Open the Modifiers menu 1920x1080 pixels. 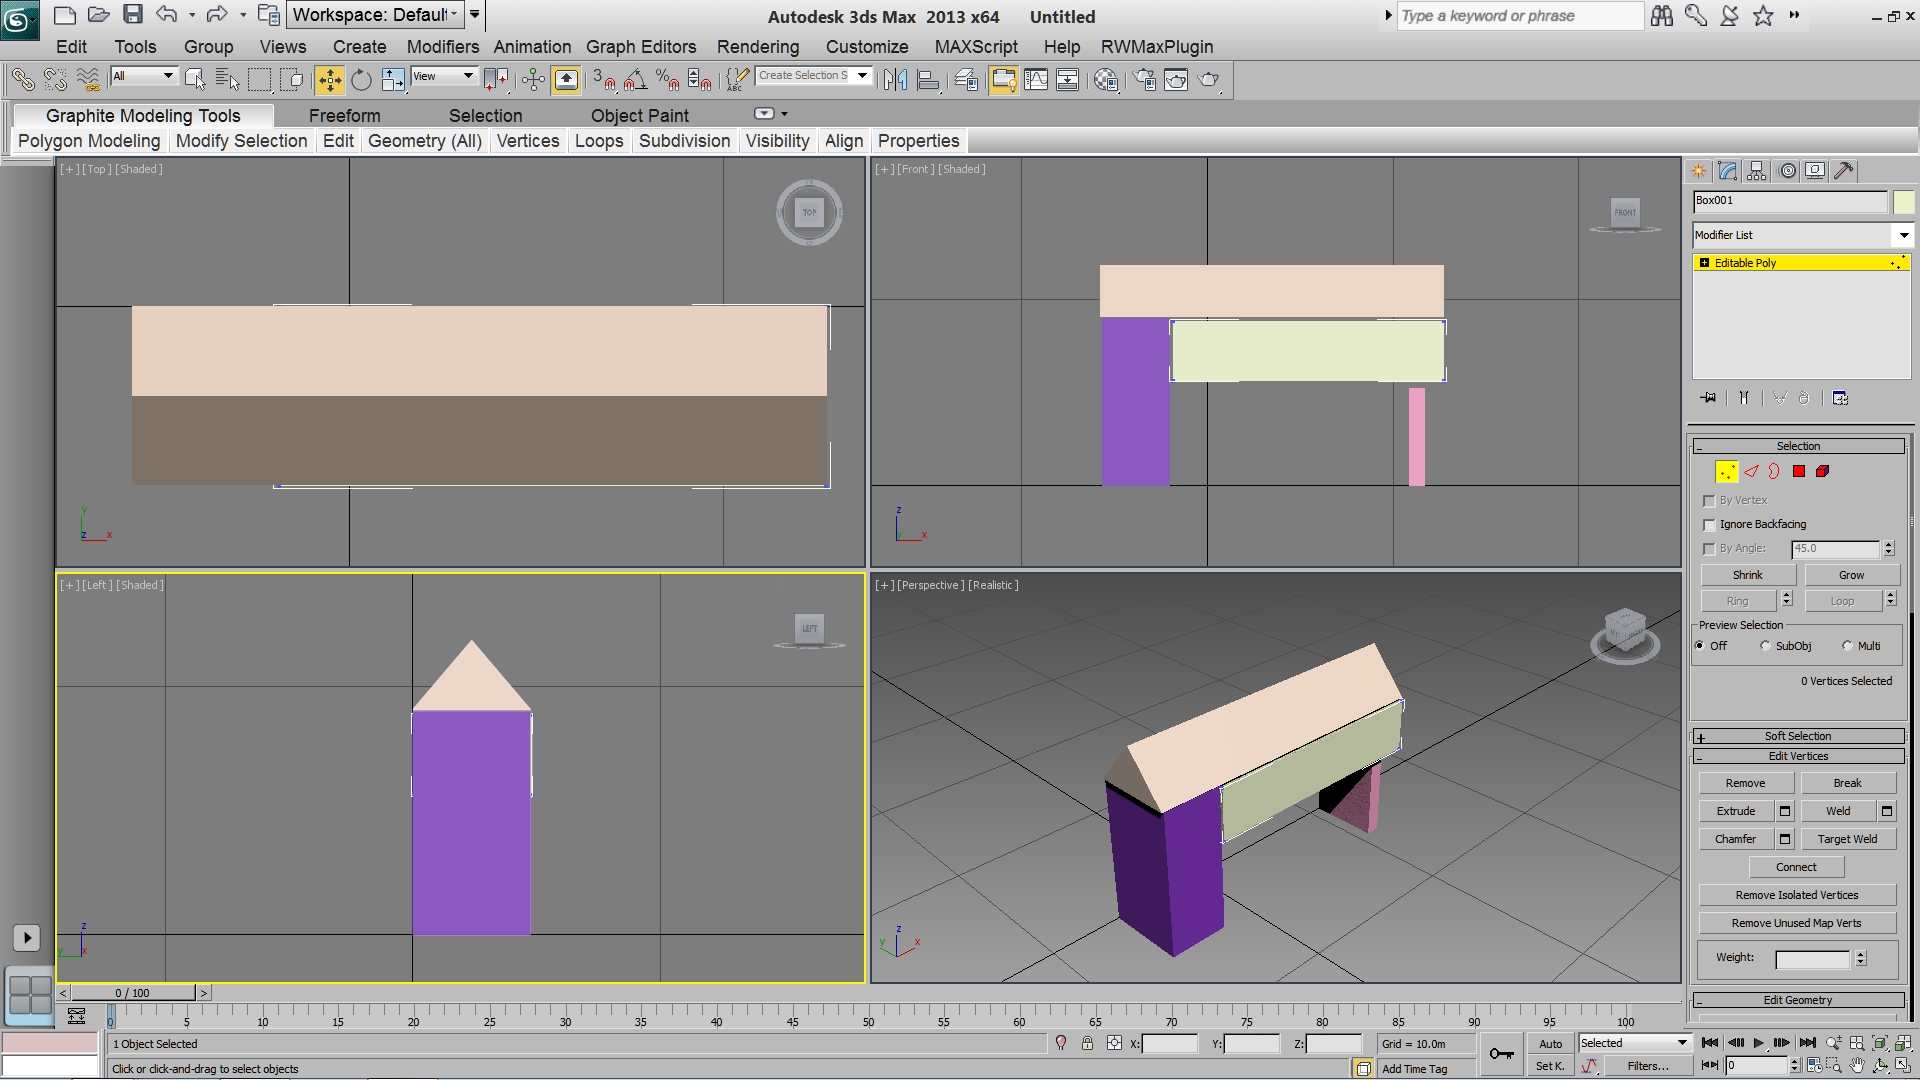[442, 47]
